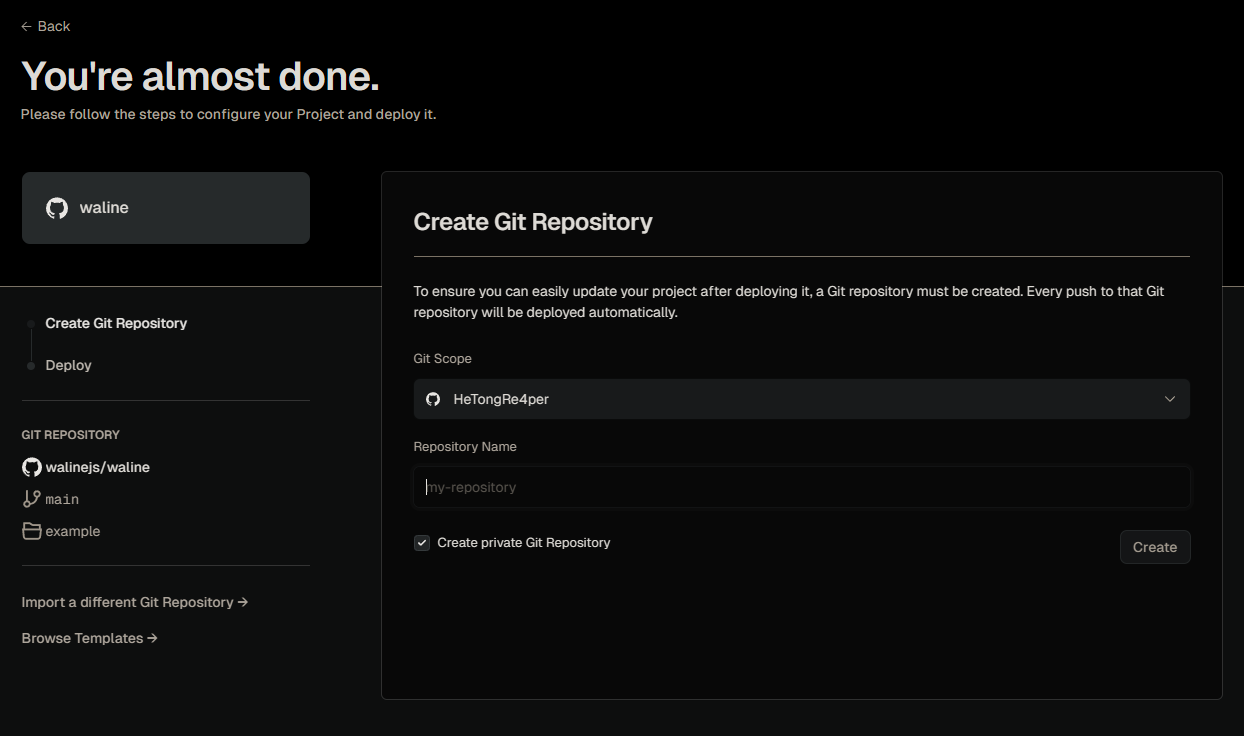The width and height of the screenshot is (1244, 736).
Task: Click the branch icon next to main
Action: click(x=32, y=499)
